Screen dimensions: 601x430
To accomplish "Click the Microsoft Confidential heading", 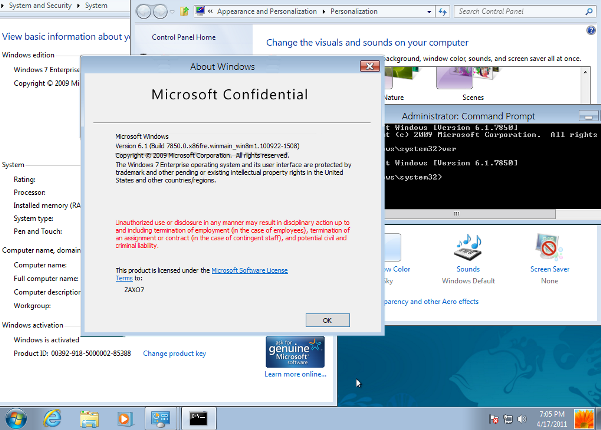I will click(230, 94).
